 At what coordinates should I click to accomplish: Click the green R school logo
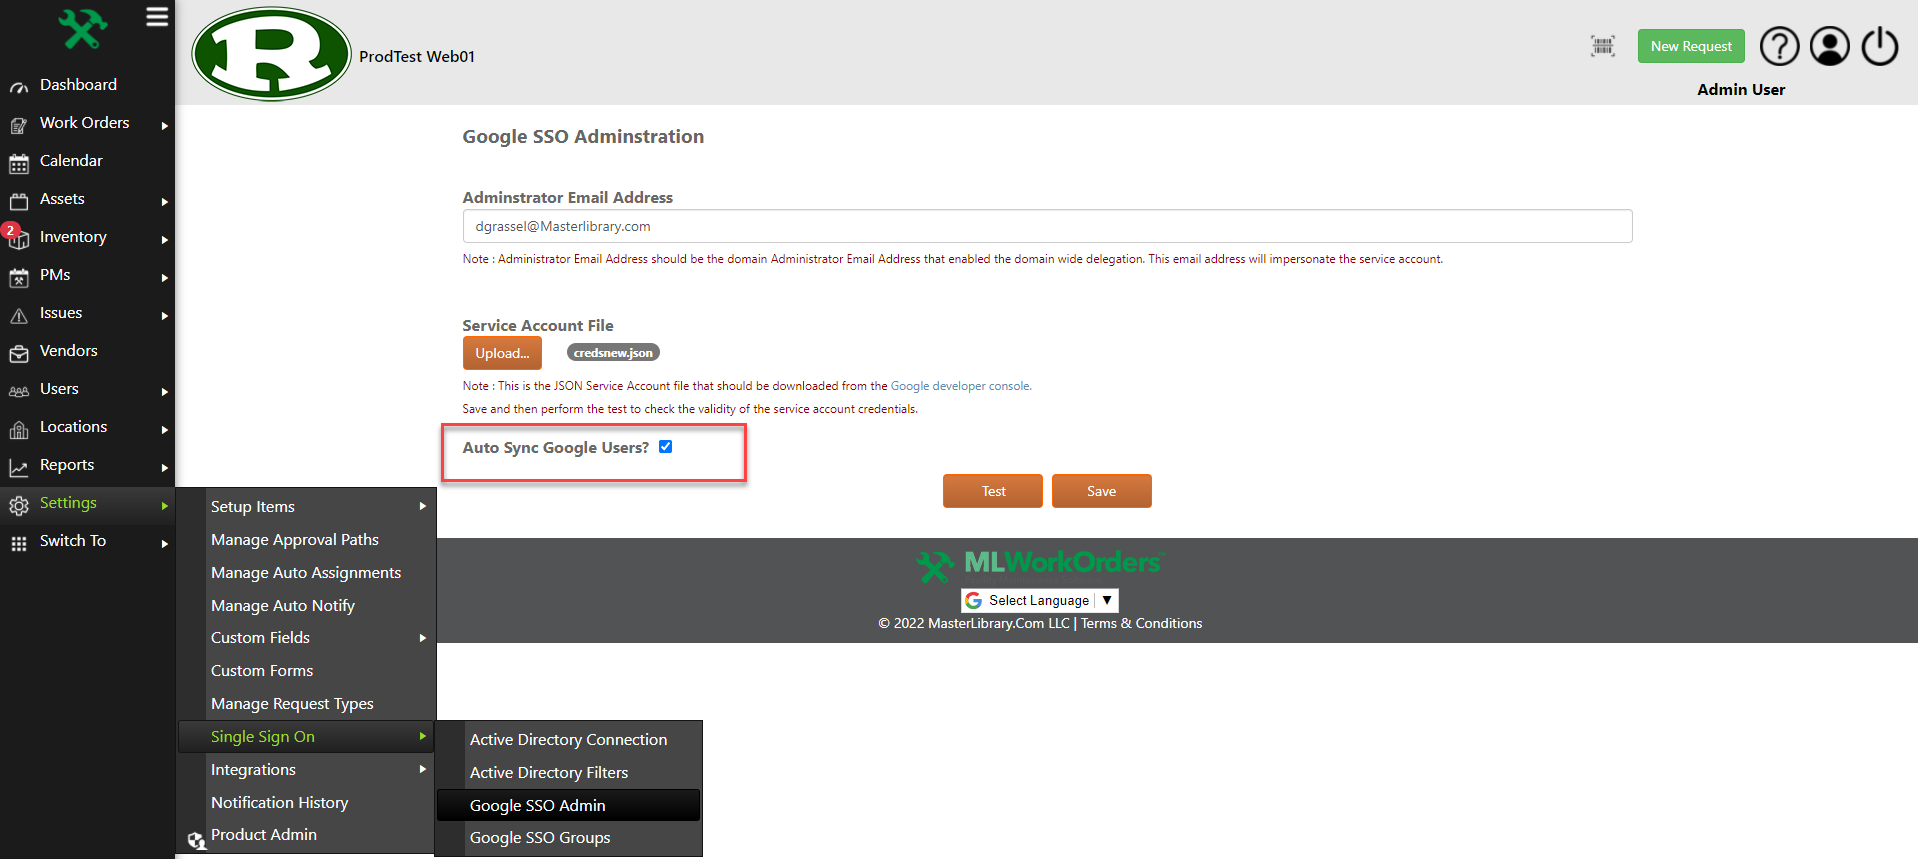click(271, 54)
